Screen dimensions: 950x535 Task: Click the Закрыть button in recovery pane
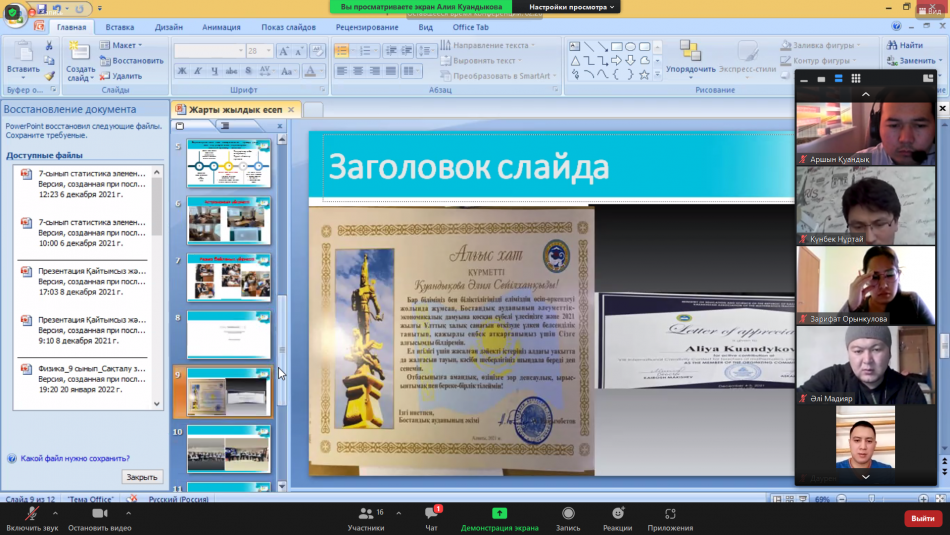click(141, 477)
